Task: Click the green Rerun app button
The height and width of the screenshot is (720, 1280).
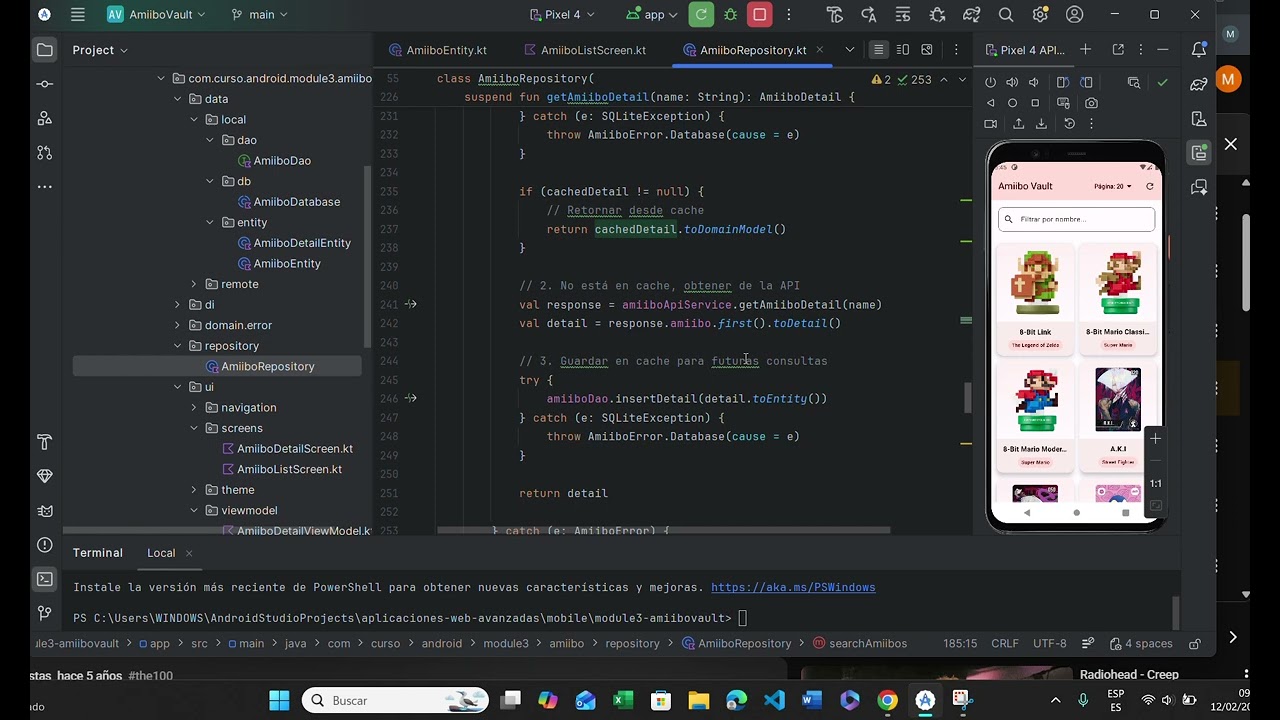Action: click(x=701, y=15)
